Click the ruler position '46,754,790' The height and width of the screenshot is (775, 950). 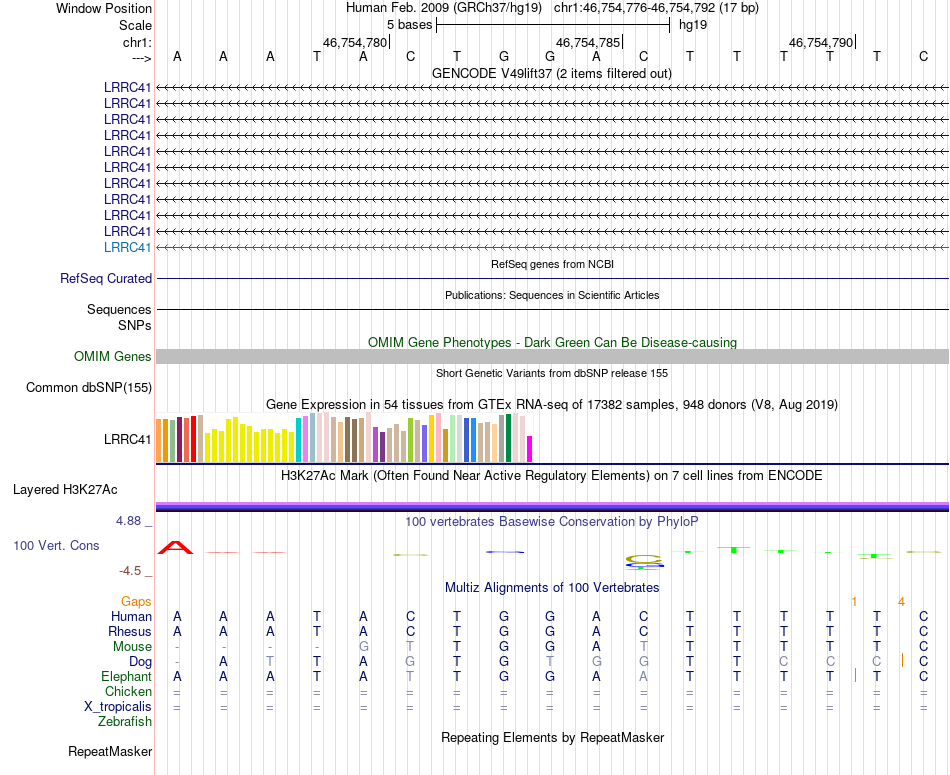pos(821,42)
